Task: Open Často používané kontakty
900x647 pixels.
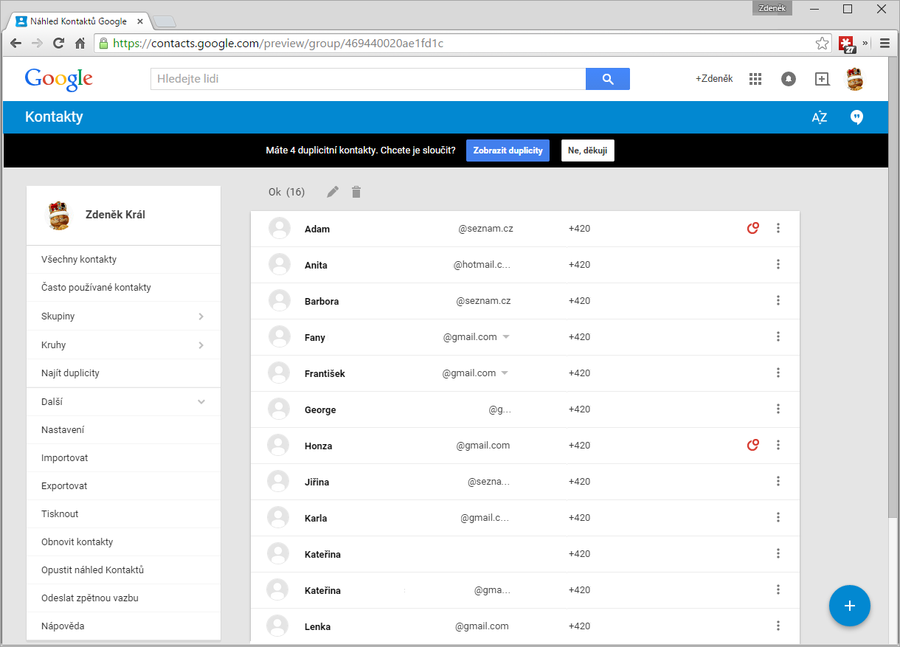Action: pos(123,288)
